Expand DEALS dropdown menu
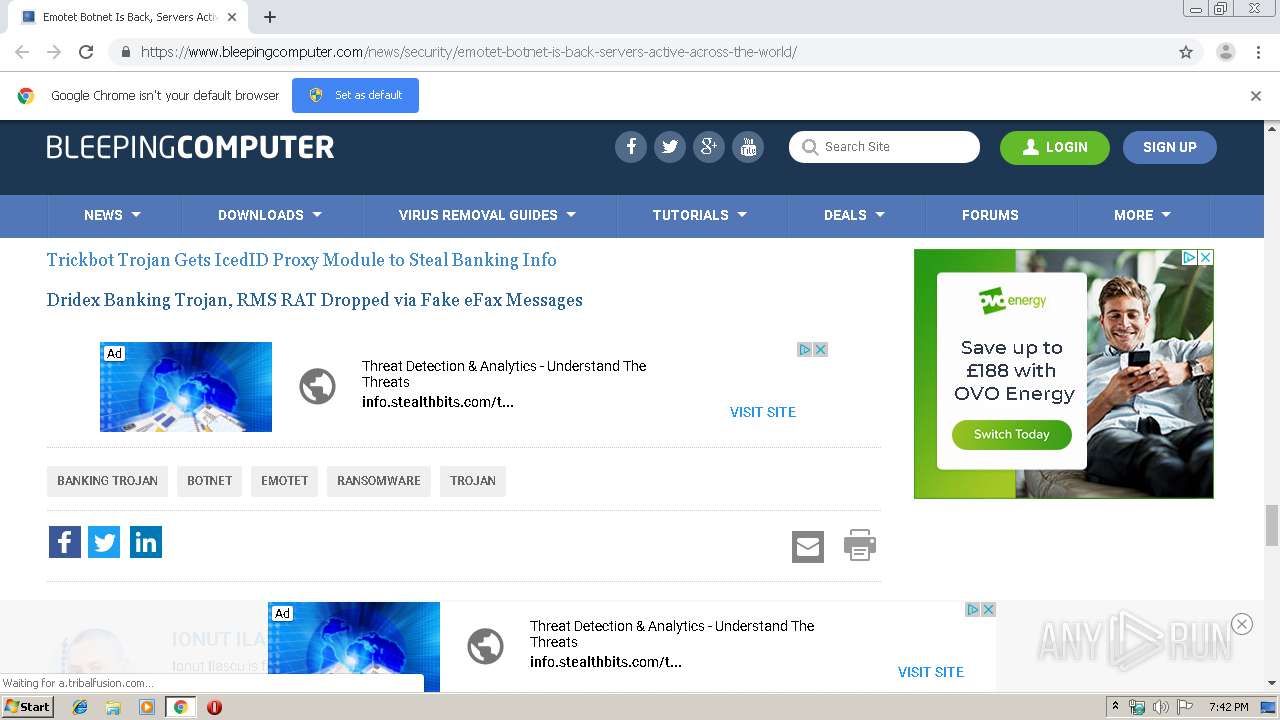Image resolution: width=1280 pixels, height=720 pixels. coord(855,215)
